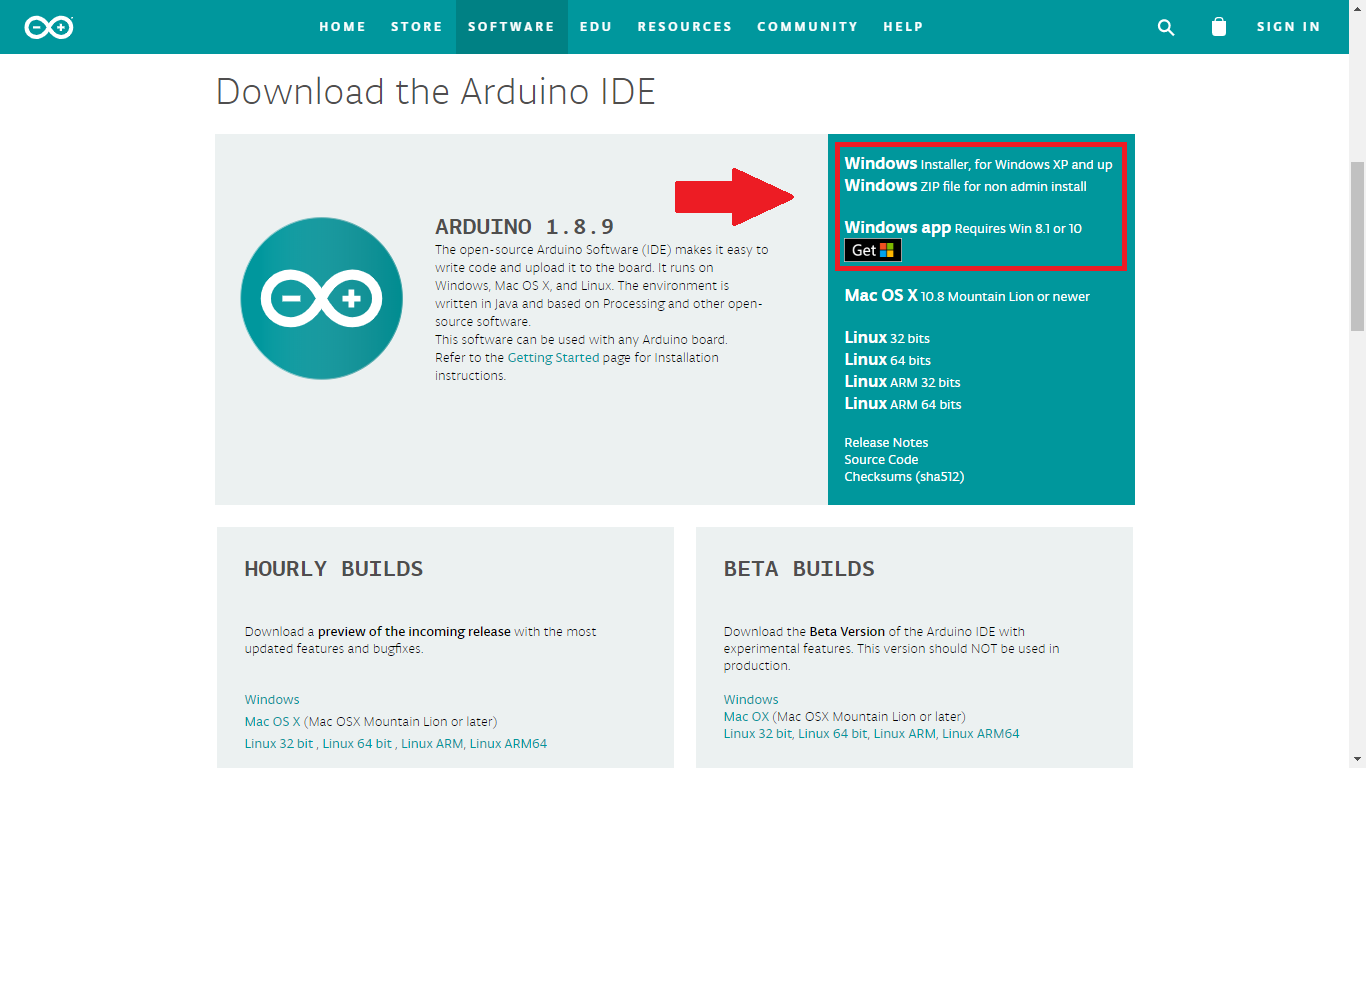Screen dimensions: 1366x1008
Task: Click the ARDUINO 1.8.9 heading
Action: pyautogui.click(x=524, y=227)
